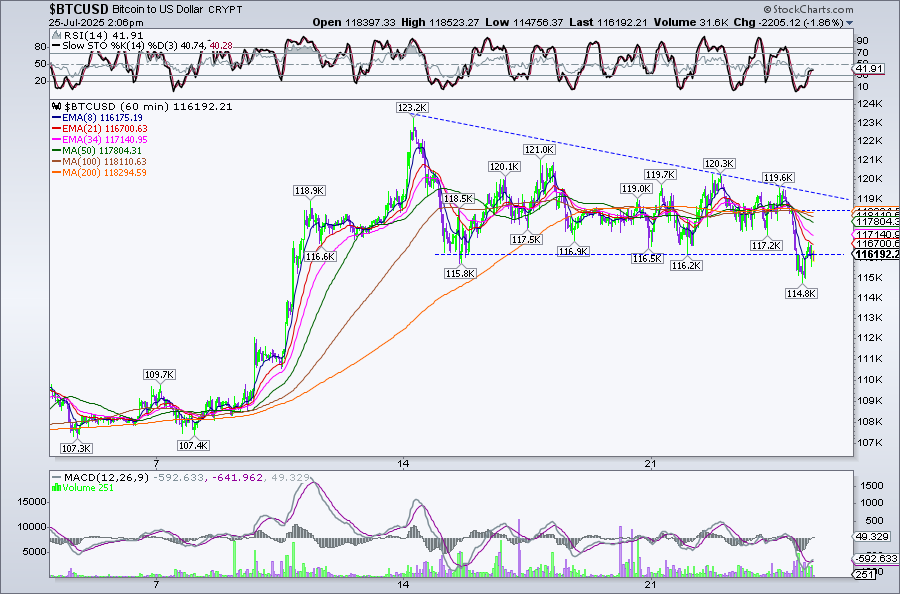Click the Volume 31.6K header value
Image resolution: width=900 pixels, height=594 pixels.
691,23
